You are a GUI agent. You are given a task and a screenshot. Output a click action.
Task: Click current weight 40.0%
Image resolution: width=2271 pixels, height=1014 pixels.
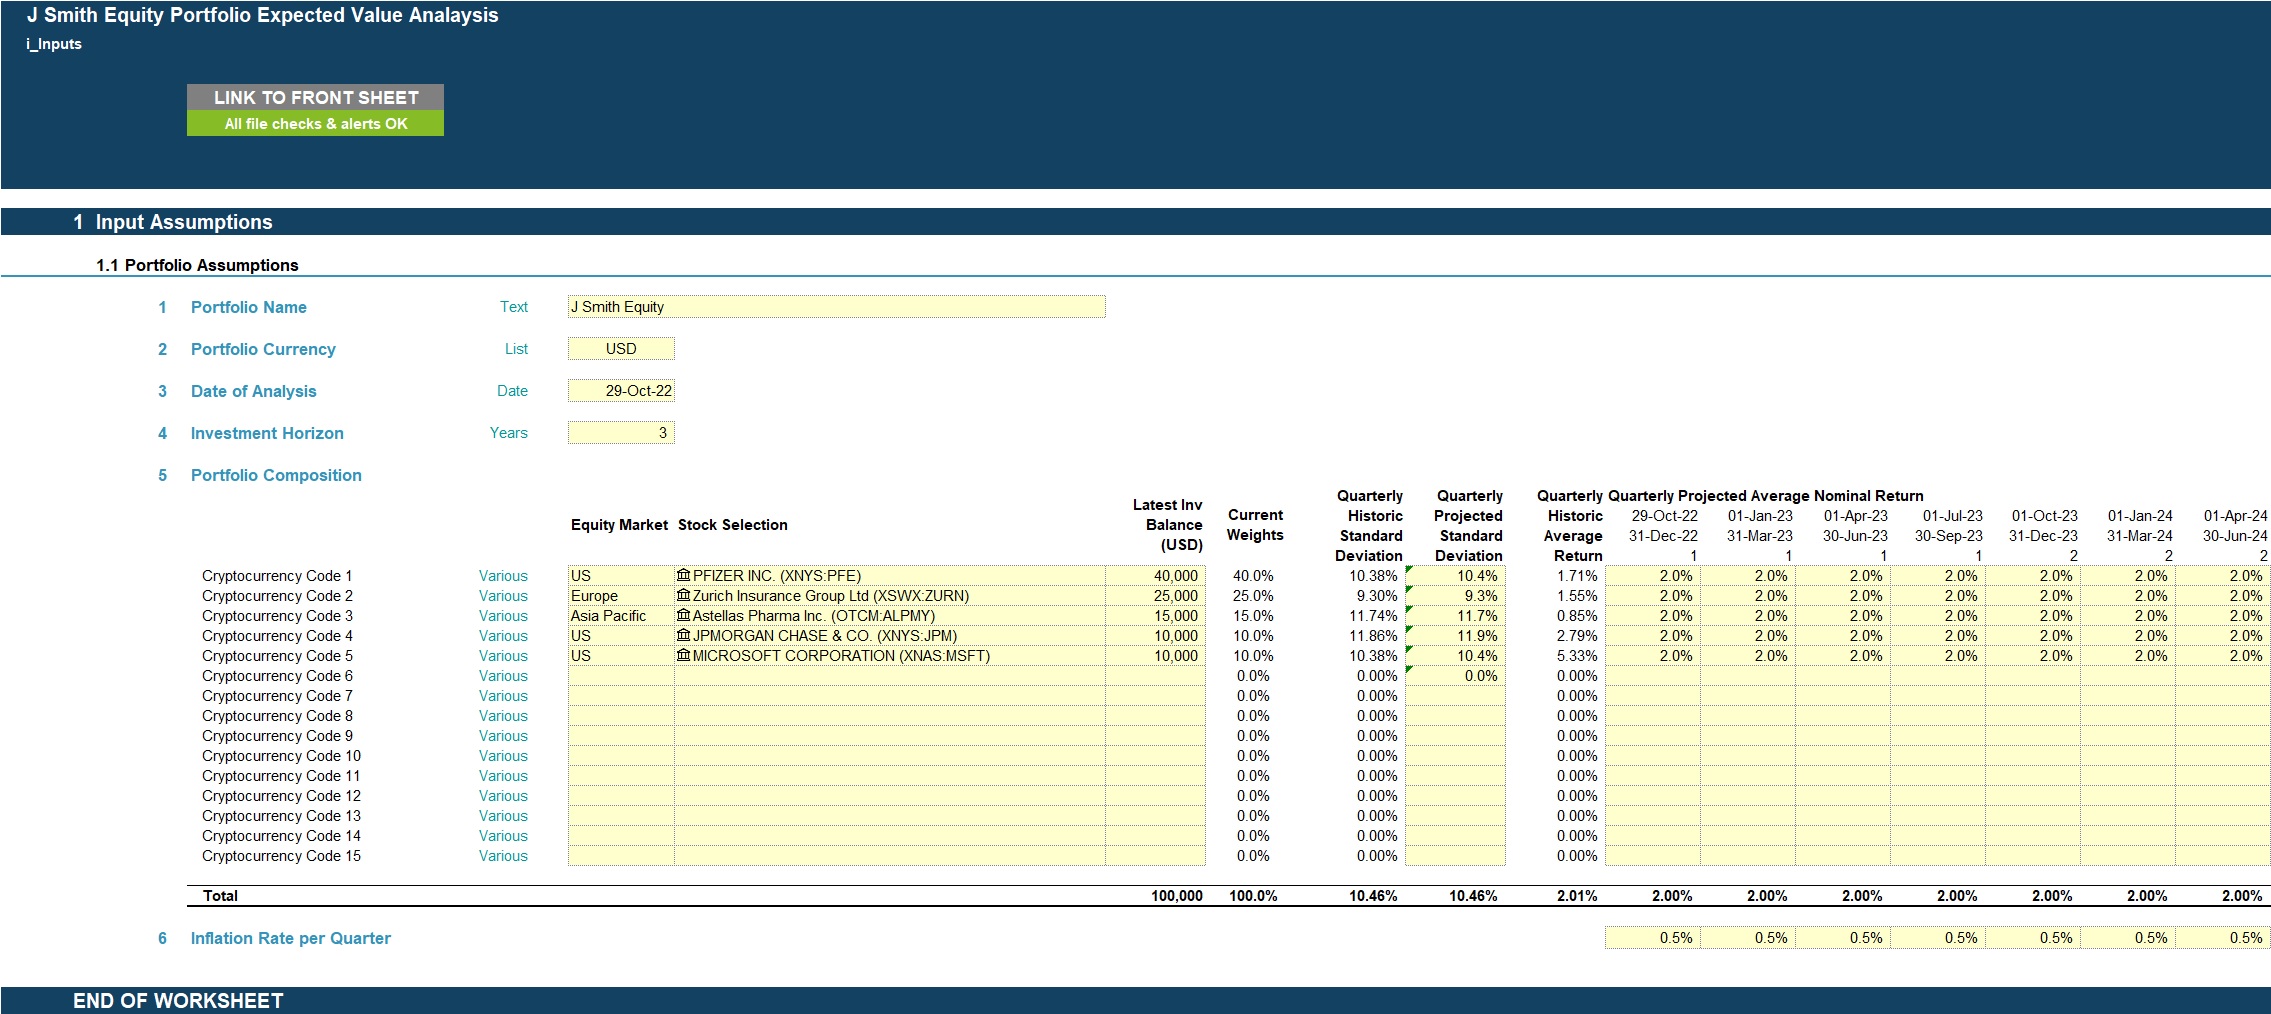(x=1253, y=576)
